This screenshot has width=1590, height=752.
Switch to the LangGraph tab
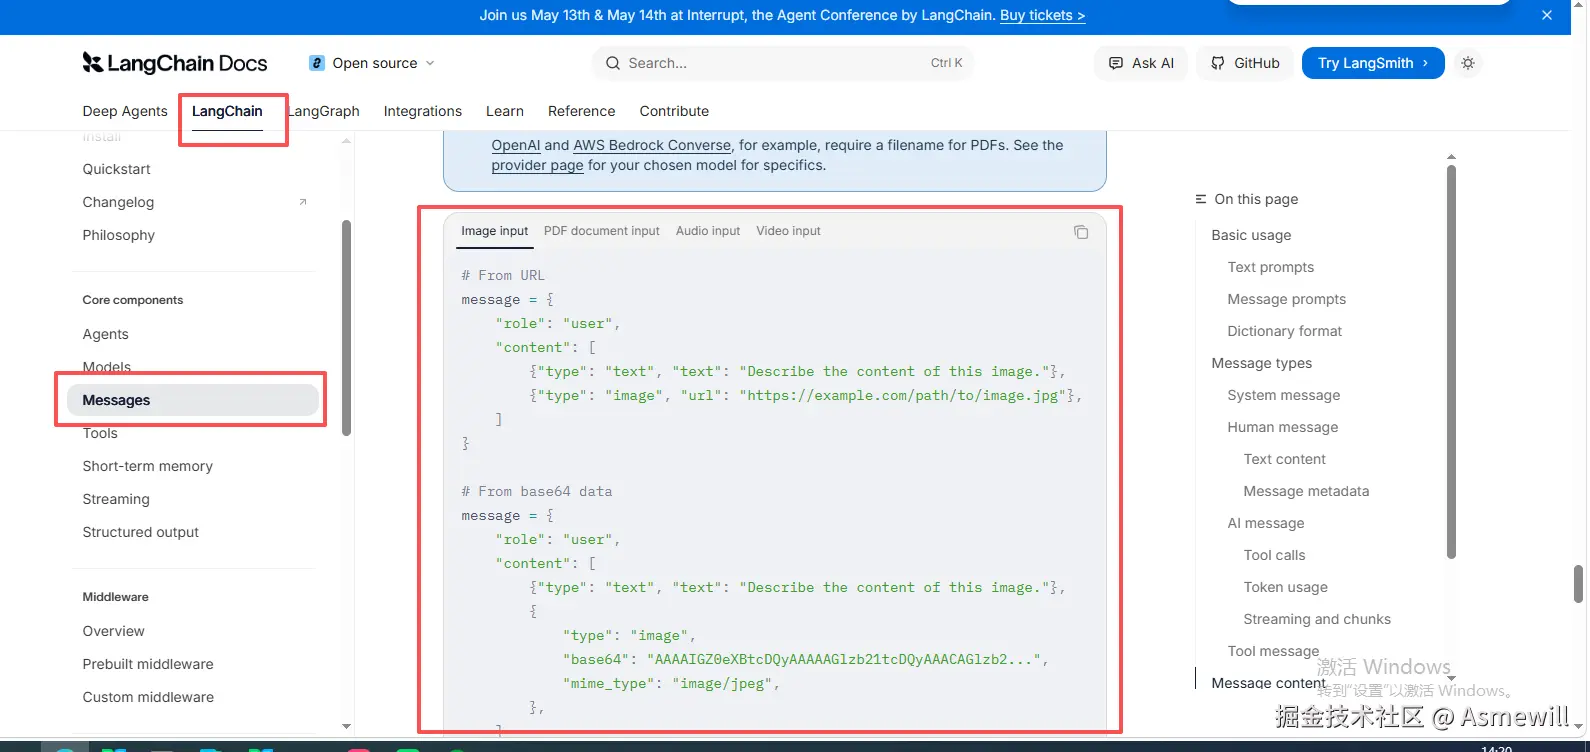pos(323,111)
